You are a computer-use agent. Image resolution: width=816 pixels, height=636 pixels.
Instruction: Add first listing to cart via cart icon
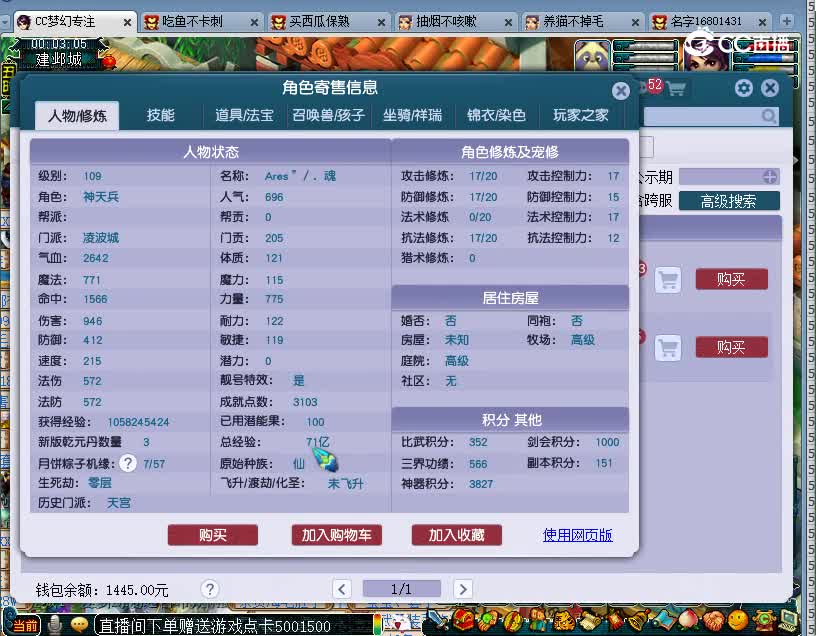pos(668,279)
